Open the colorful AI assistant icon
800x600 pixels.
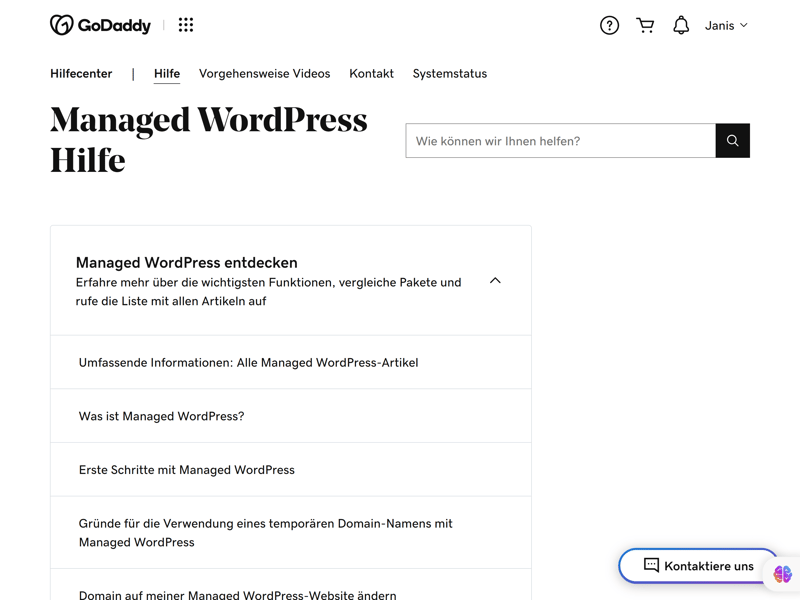point(783,574)
